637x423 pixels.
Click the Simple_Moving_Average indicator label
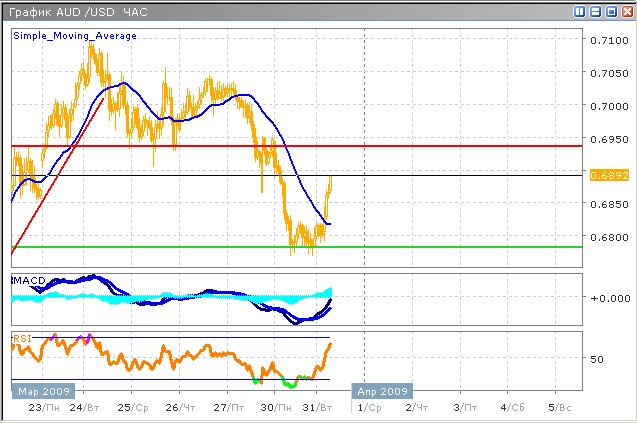coord(75,36)
